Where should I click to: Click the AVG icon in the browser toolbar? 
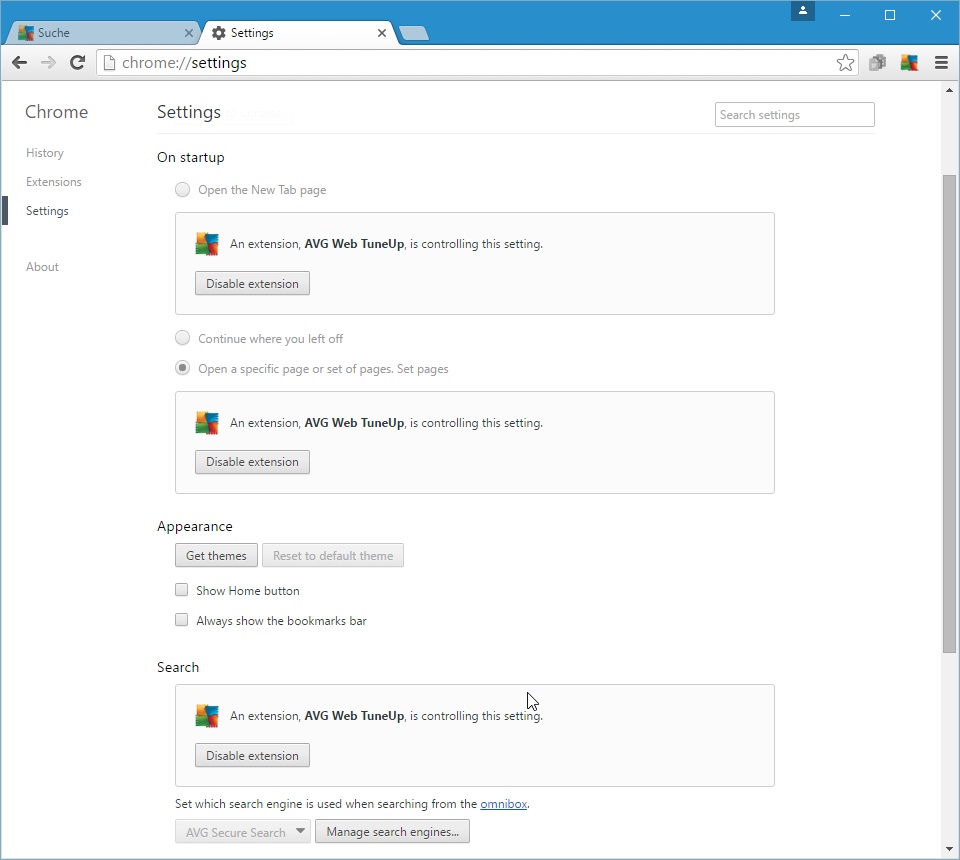(x=909, y=62)
